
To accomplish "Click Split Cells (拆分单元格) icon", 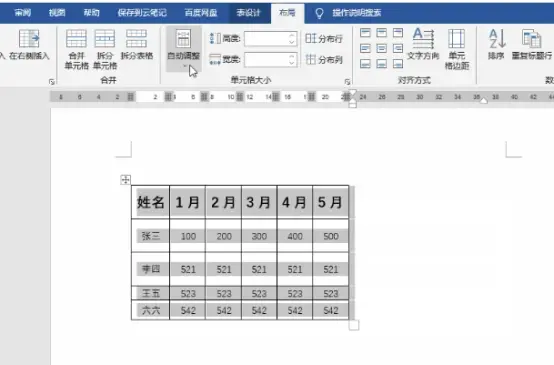I will (105, 39).
